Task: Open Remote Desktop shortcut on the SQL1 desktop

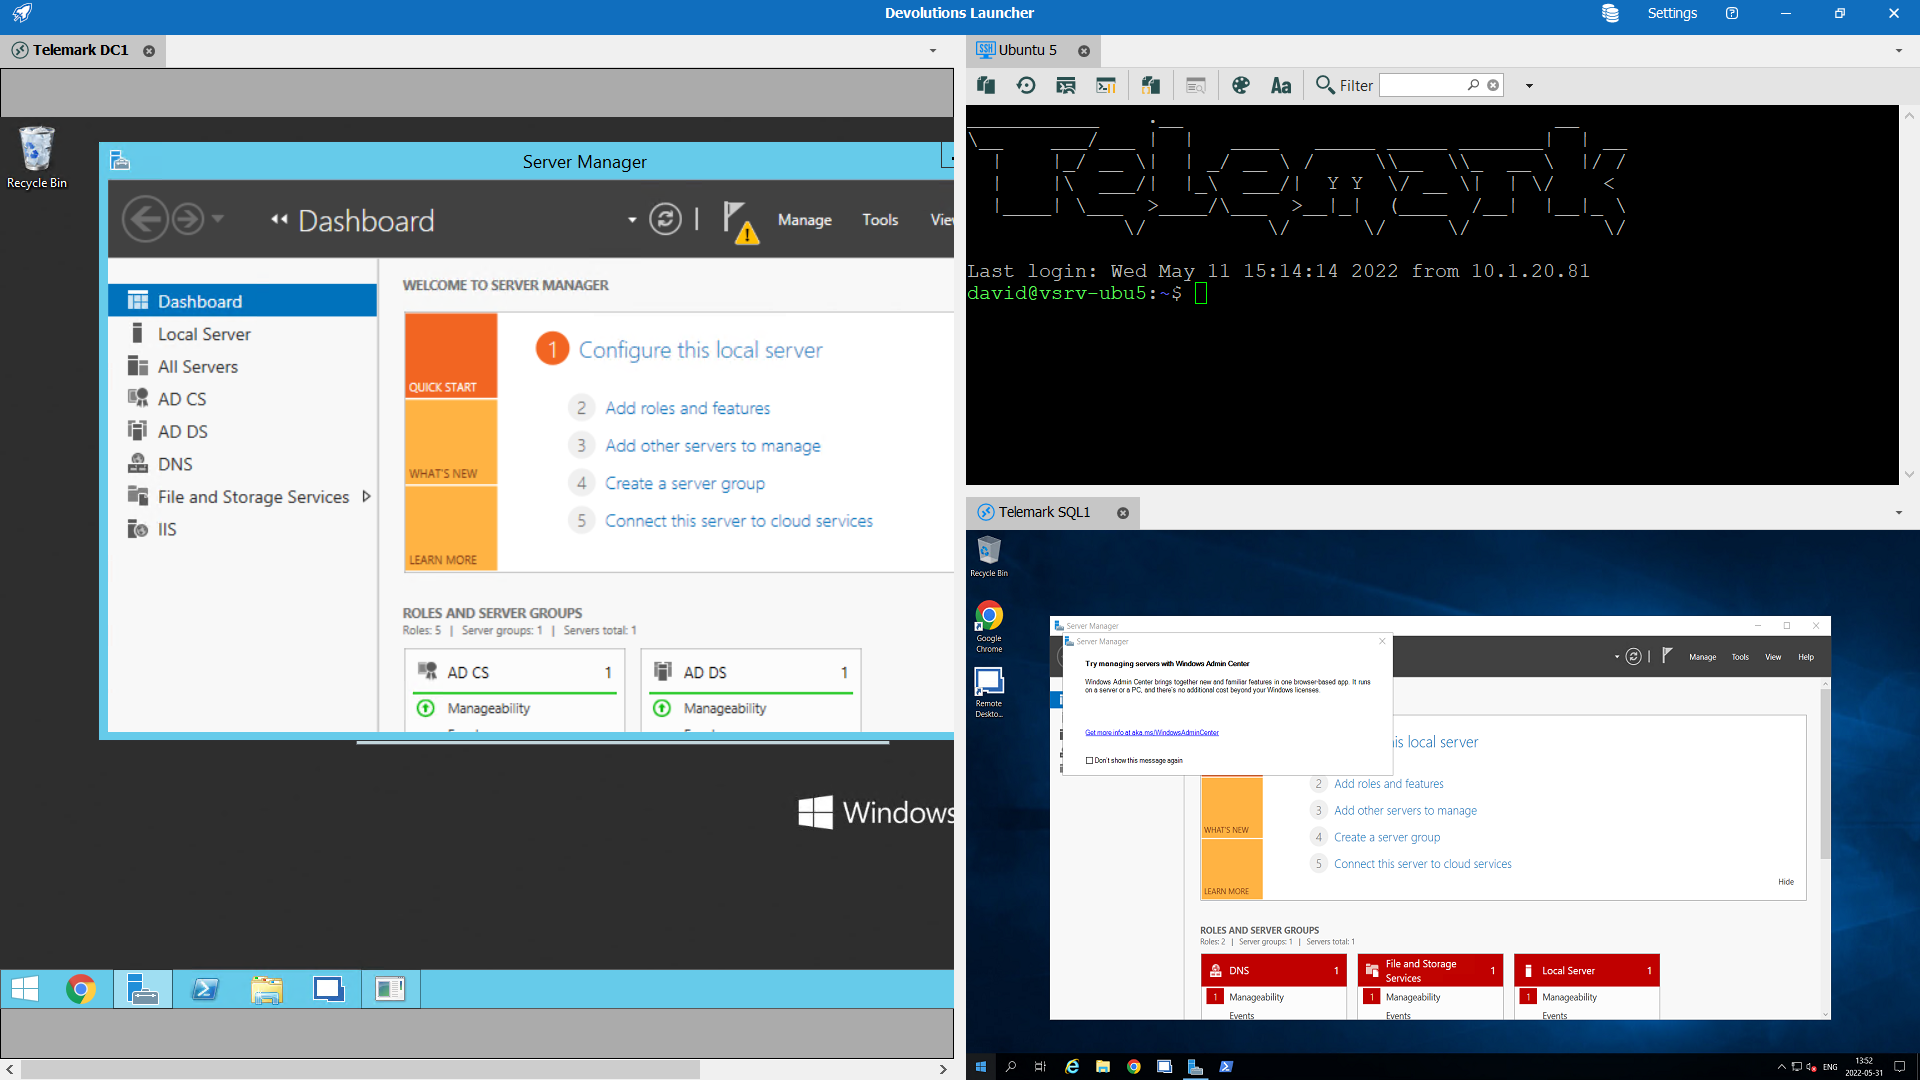Action: click(x=989, y=692)
